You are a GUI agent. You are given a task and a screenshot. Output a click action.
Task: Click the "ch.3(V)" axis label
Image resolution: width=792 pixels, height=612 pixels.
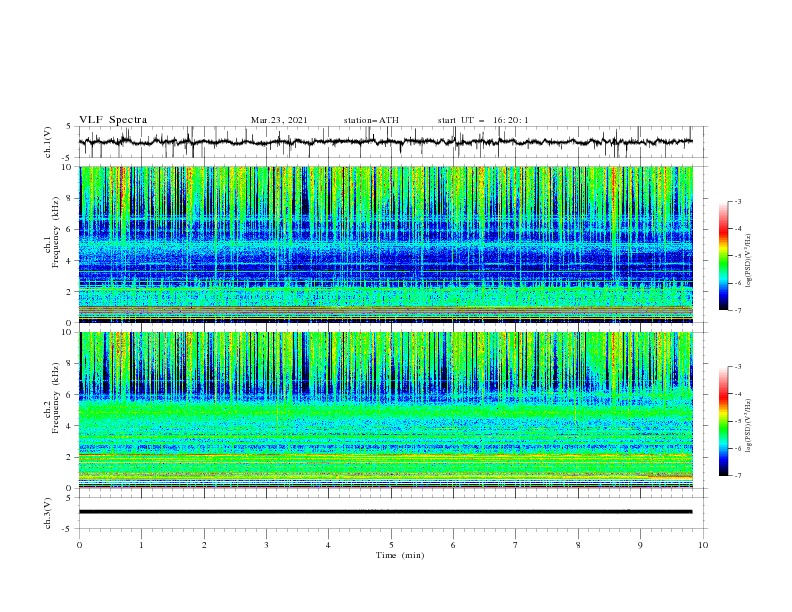48,513
